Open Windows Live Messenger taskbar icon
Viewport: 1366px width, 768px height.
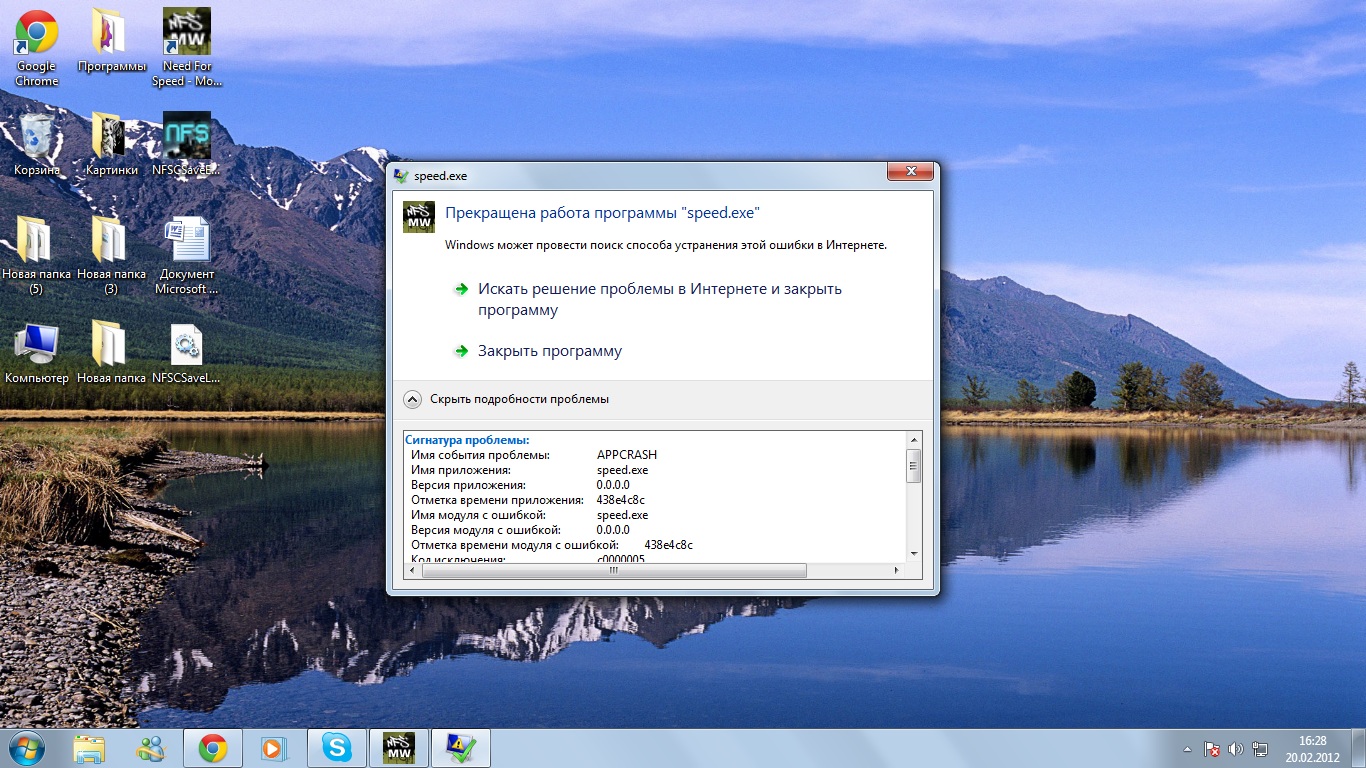click(x=152, y=748)
